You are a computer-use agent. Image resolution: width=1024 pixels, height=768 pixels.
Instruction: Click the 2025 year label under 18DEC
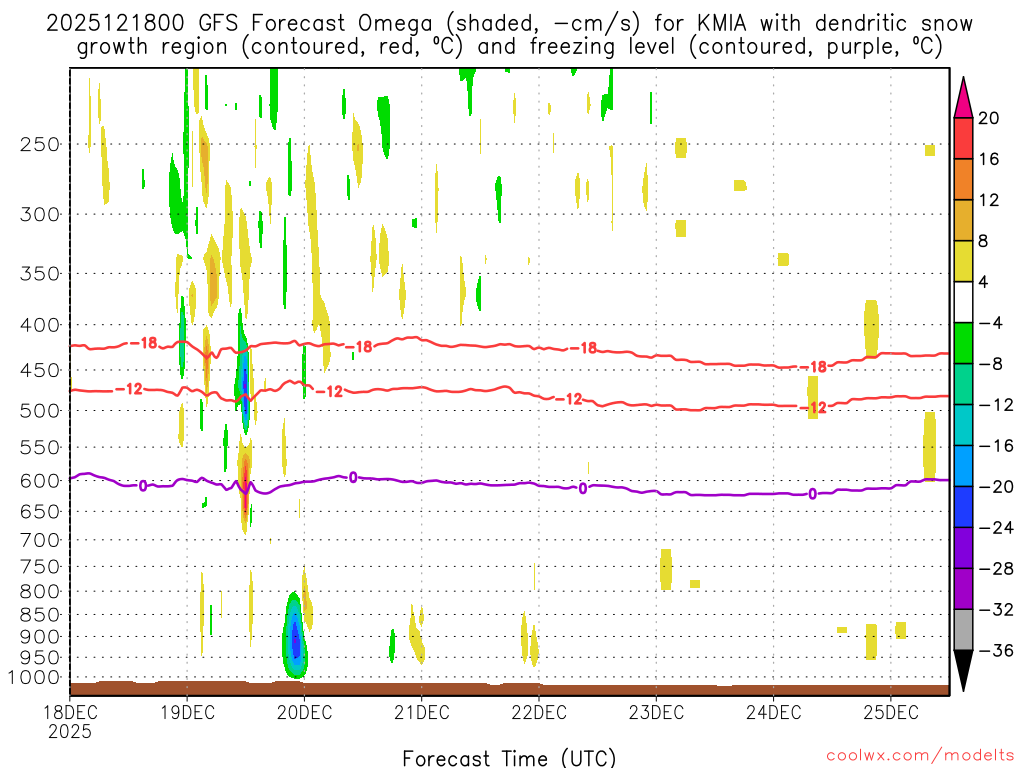(x=70, y=731)
